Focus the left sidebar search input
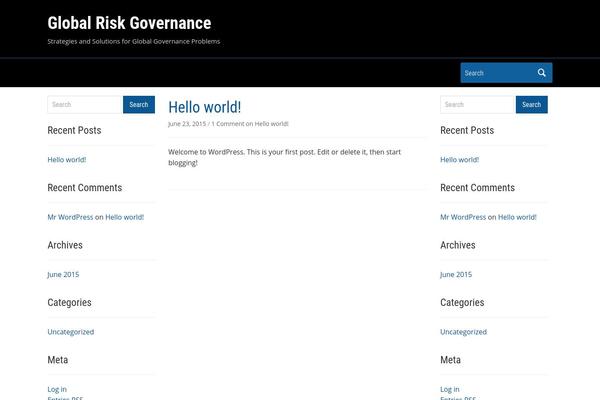This screenshot has height=400, width=600. pyautogui.click(x=85, y=104)
